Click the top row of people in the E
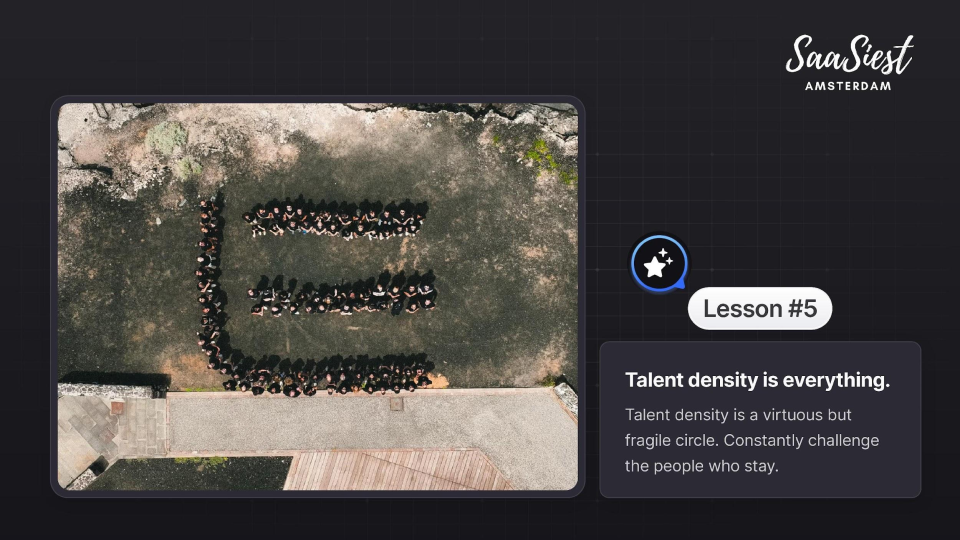Screen dimensions: 960x540 click(335, 219)
